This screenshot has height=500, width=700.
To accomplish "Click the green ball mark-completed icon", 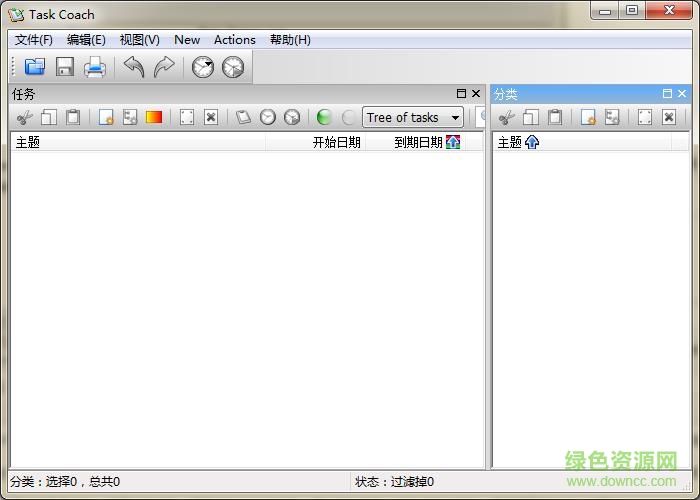I will (x=324, y=117).
